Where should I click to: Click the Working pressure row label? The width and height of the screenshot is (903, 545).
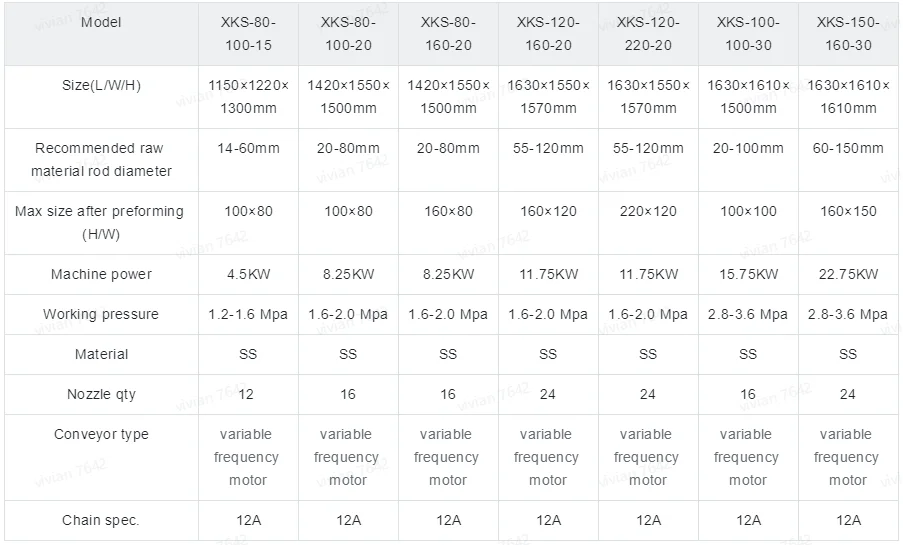101,314
